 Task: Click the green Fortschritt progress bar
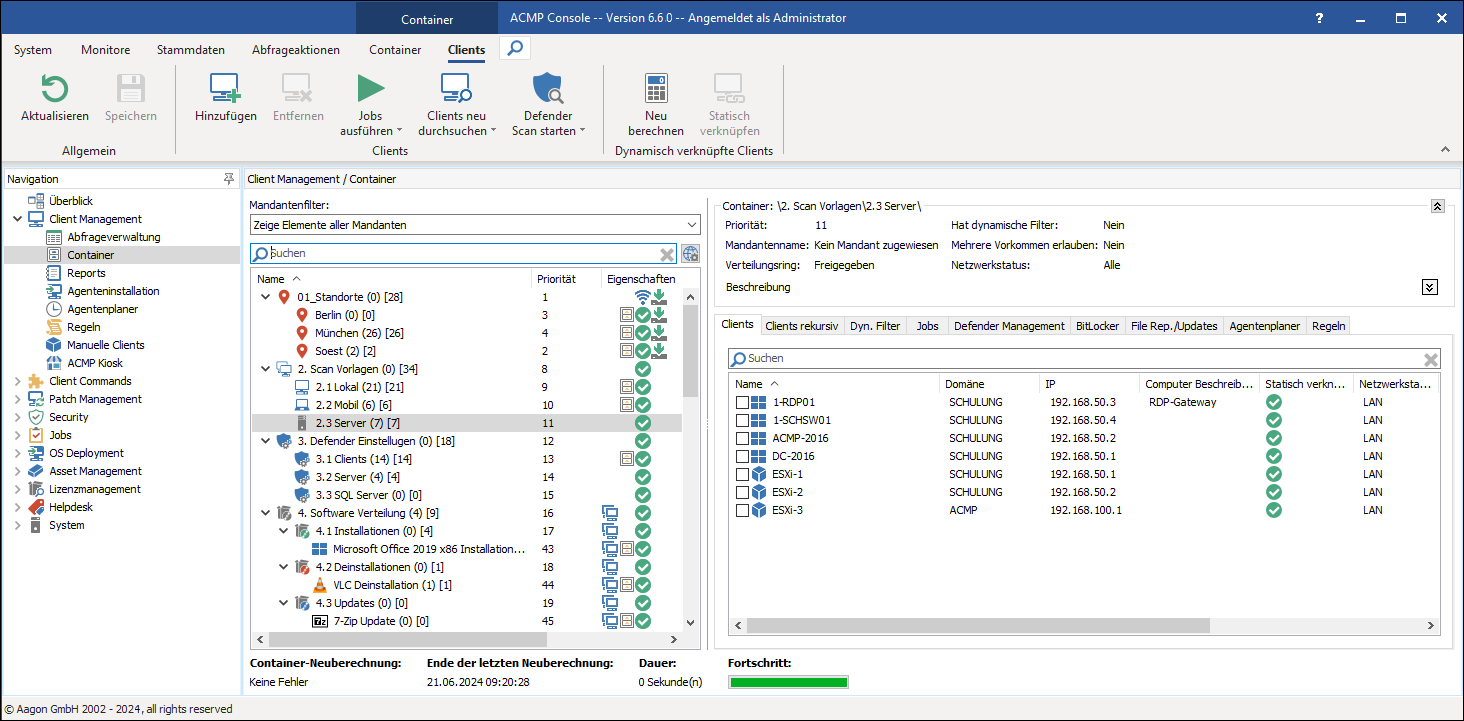(x=788, y=681)
